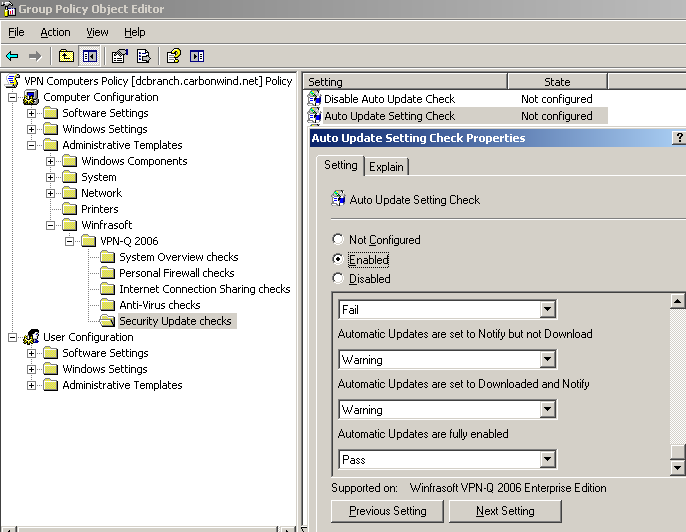Click the Properties toolbar icon
The image size is (686, 532).
click(x=119, y=56)
